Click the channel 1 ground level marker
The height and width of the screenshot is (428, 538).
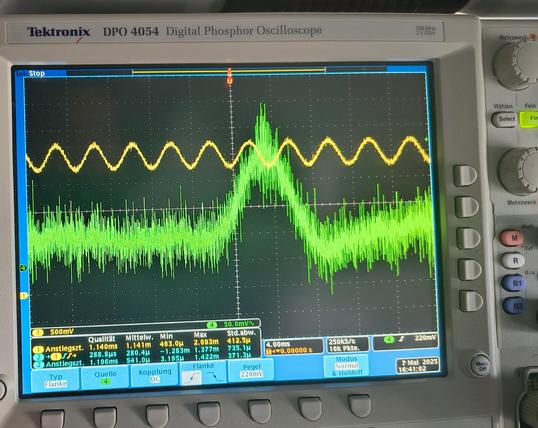(23, 296)
